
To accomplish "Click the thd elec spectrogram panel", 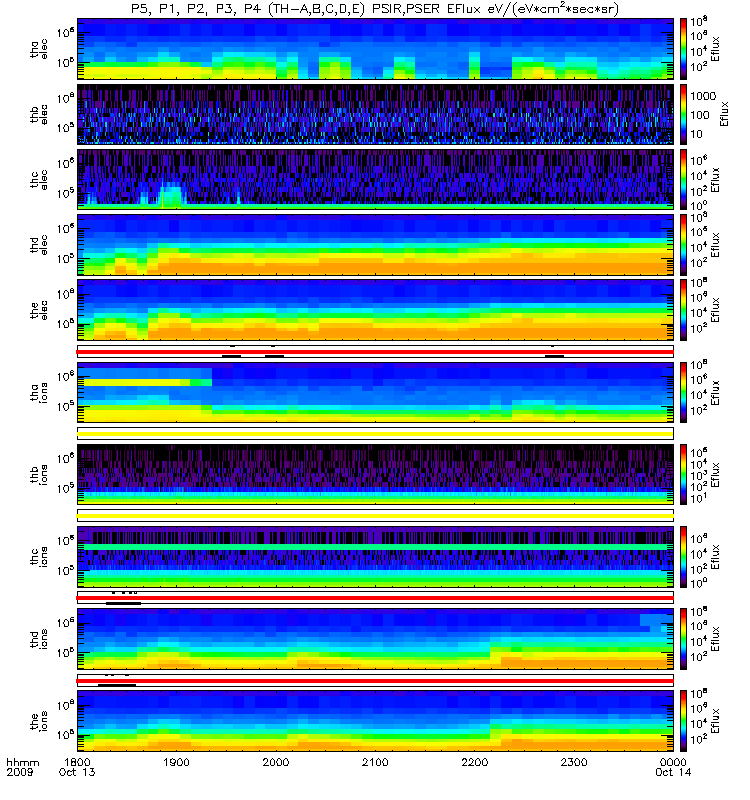I will [375, 244].
